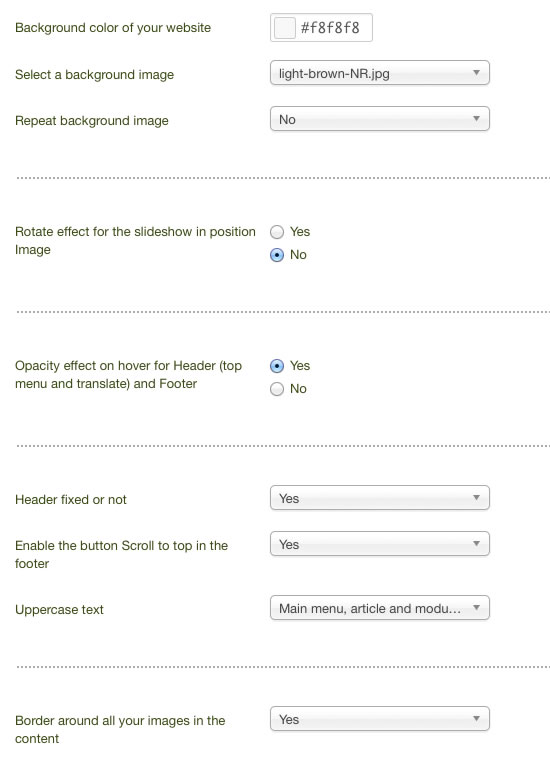Click the arrow icon on Uppercase text dropdown

(x=476, y=607)
